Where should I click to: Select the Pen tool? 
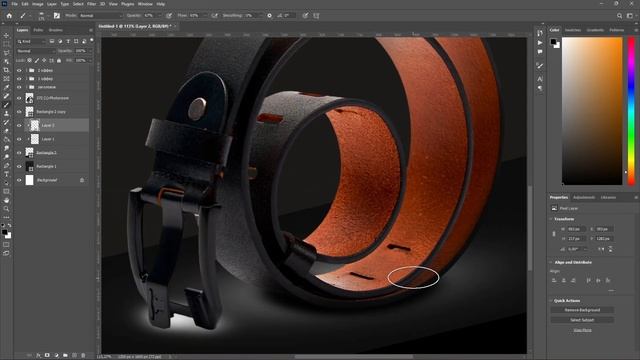6,165
